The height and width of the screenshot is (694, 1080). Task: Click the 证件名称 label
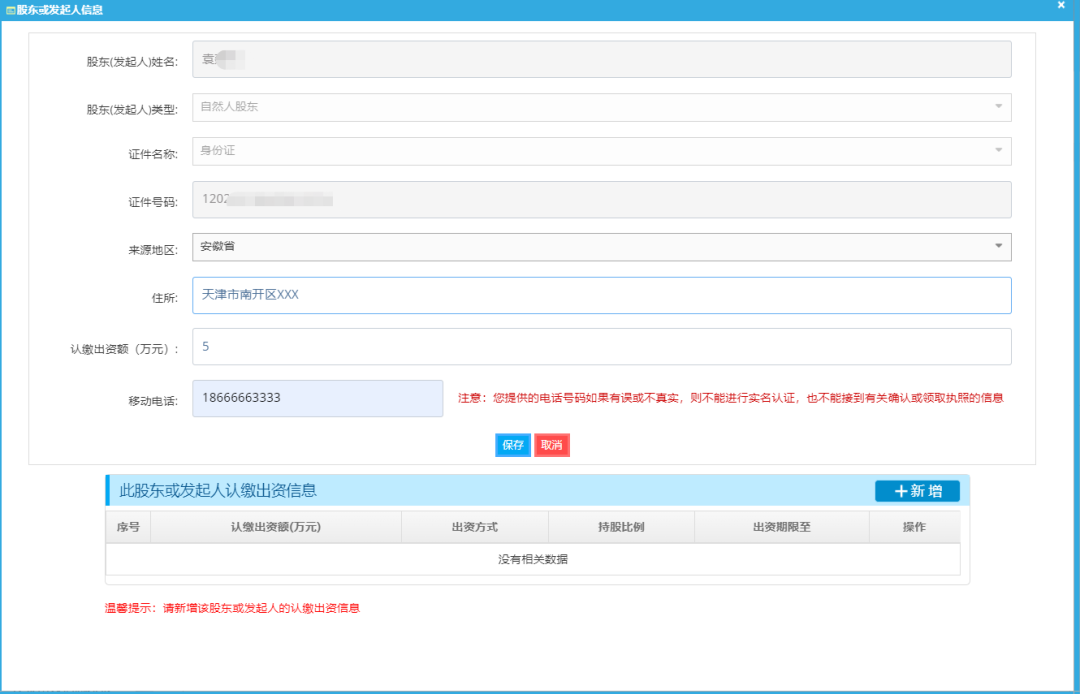click(153, 154)
